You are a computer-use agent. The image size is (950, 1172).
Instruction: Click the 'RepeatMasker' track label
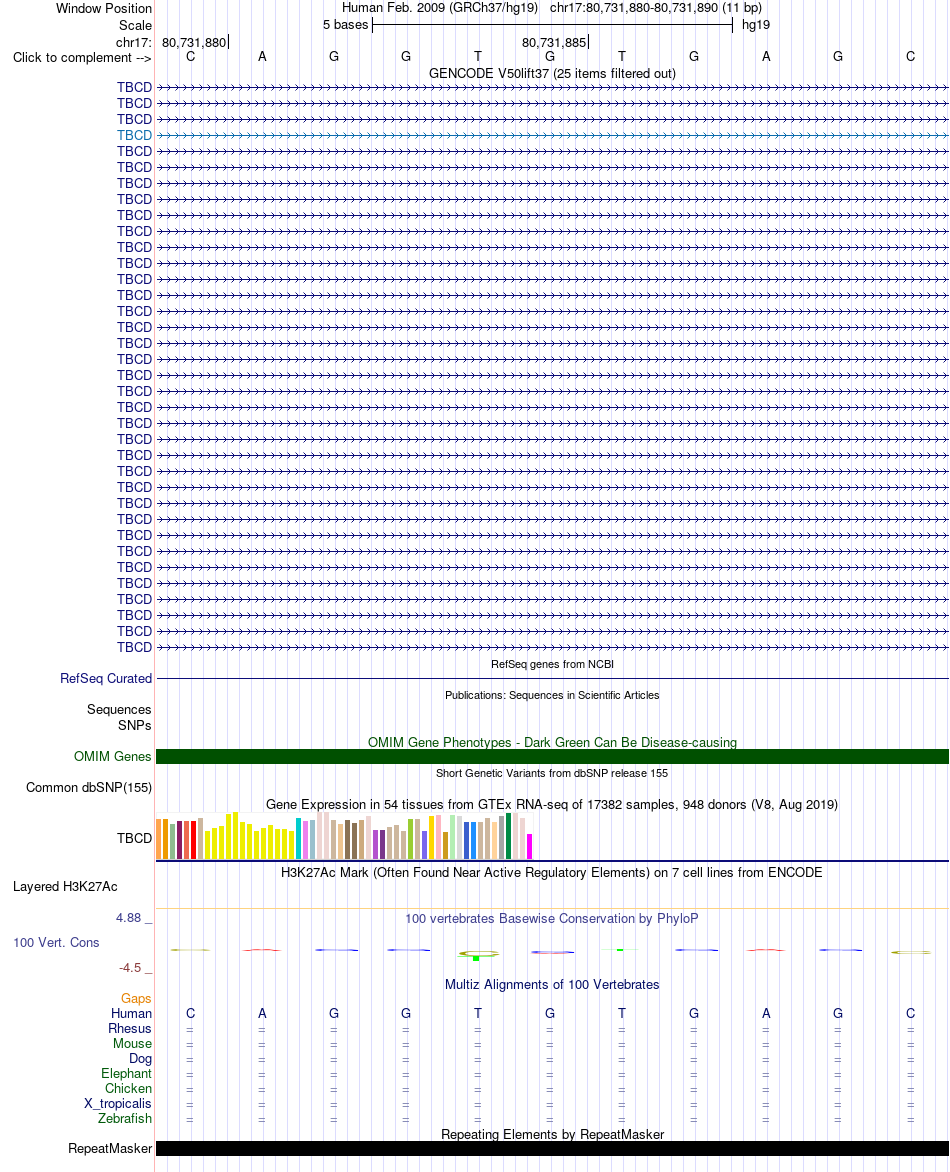point(110,1149)
